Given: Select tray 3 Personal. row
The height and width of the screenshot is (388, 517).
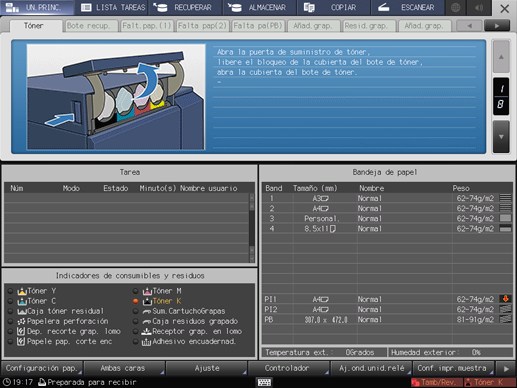Looking at the screenshot, I should pyautogui.click(x=387, y=218).
